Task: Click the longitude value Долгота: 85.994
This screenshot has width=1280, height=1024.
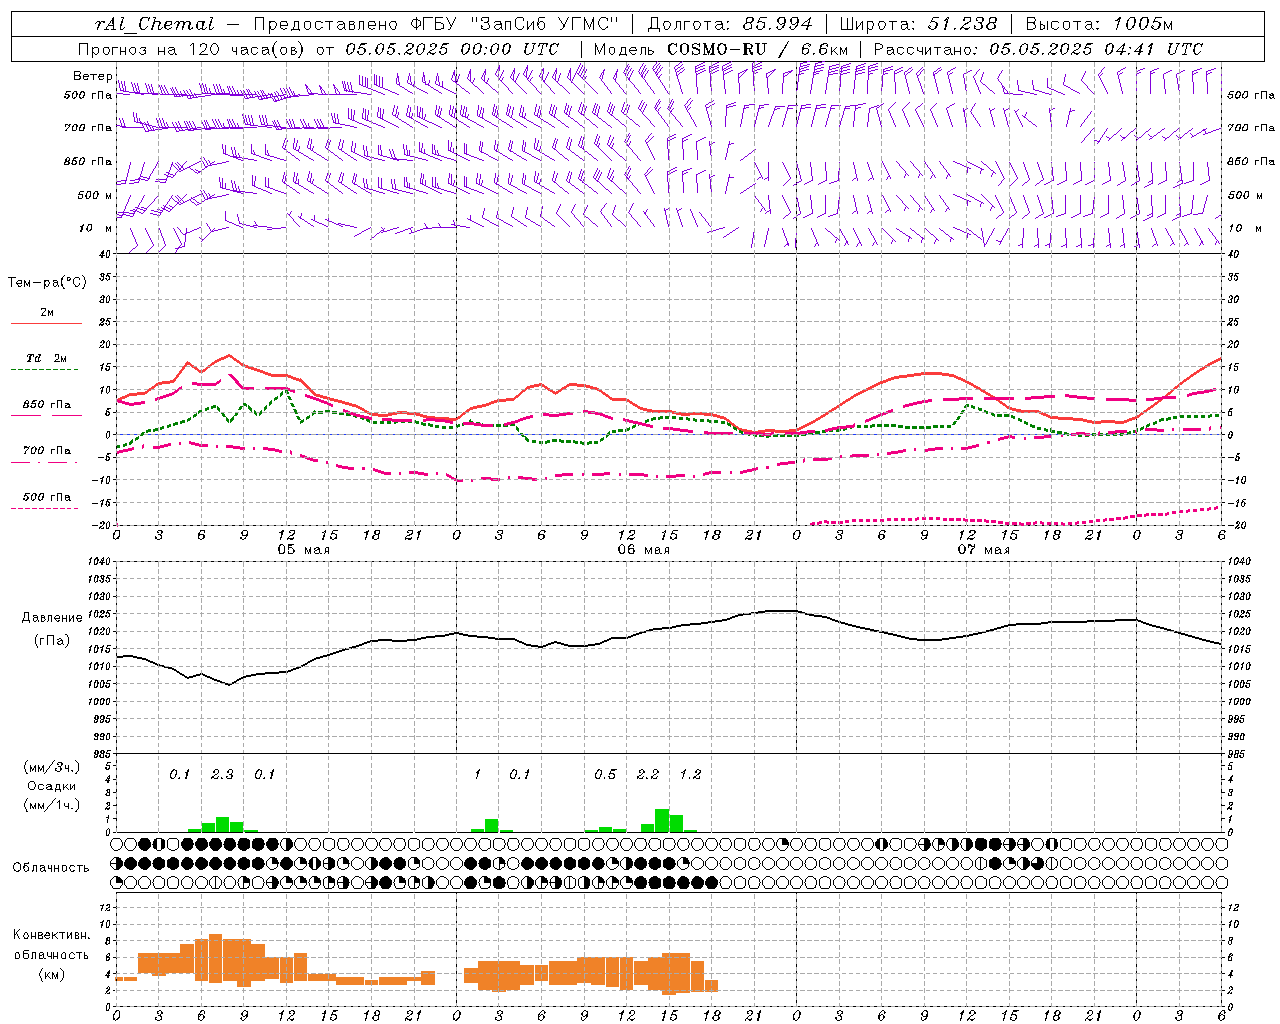Action: [x=730, y=24]
